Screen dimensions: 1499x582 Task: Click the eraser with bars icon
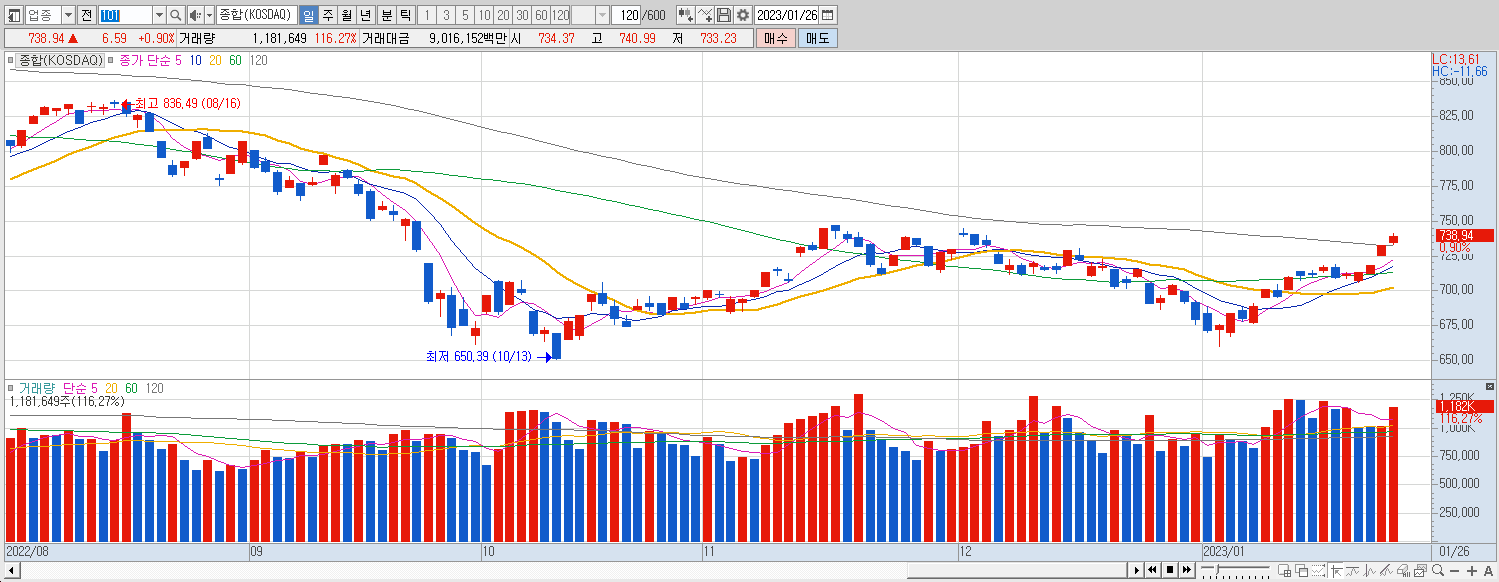pyautogui.click(x=1403, y=571)
